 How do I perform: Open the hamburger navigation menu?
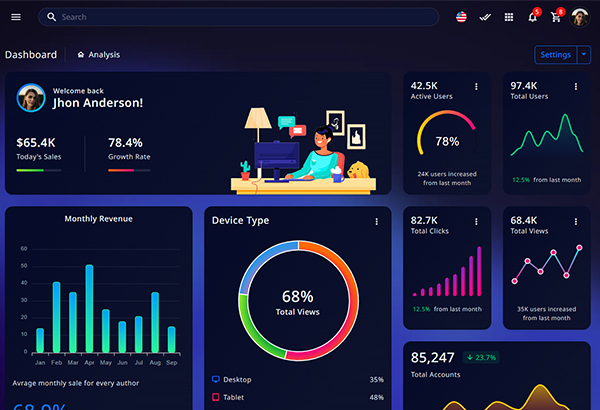pyautogui.click(x=16, y=17)
